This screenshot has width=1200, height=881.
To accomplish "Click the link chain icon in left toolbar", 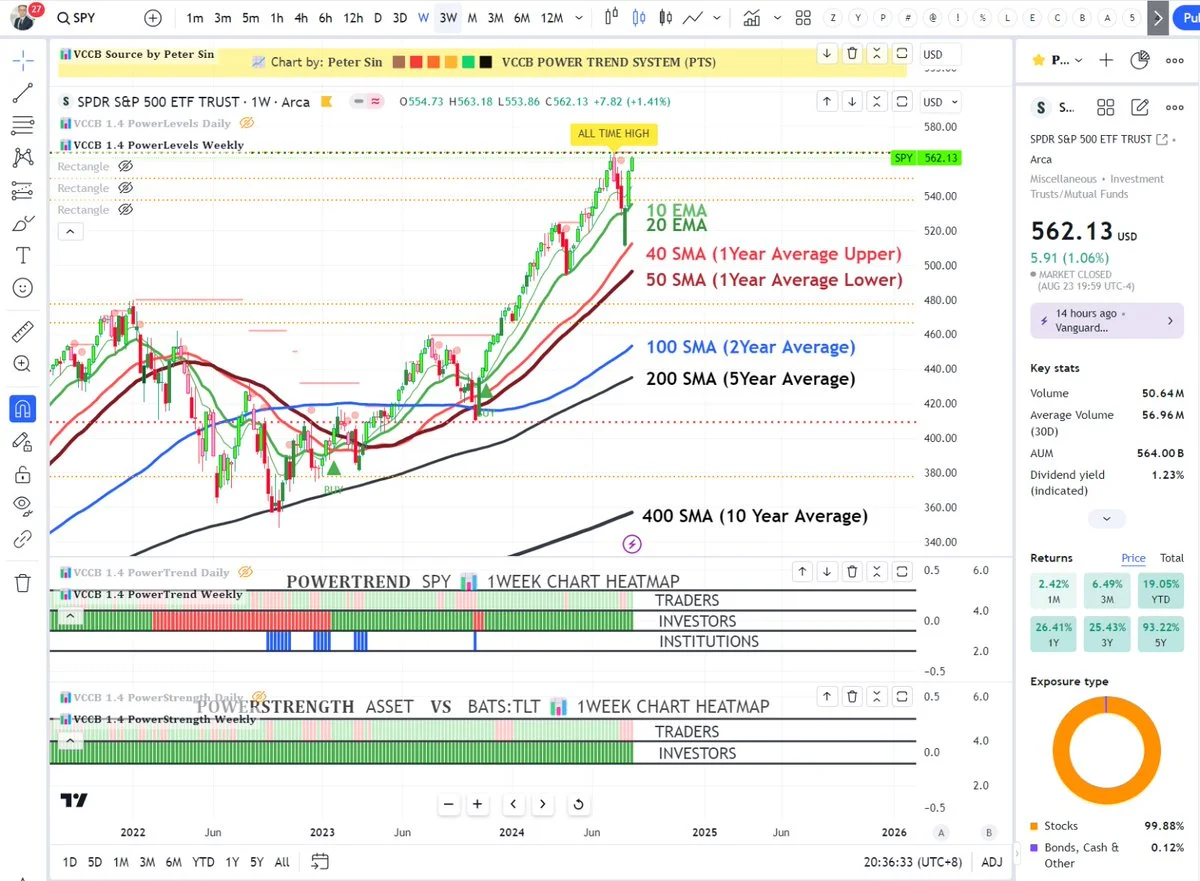I will click(23, 540).
